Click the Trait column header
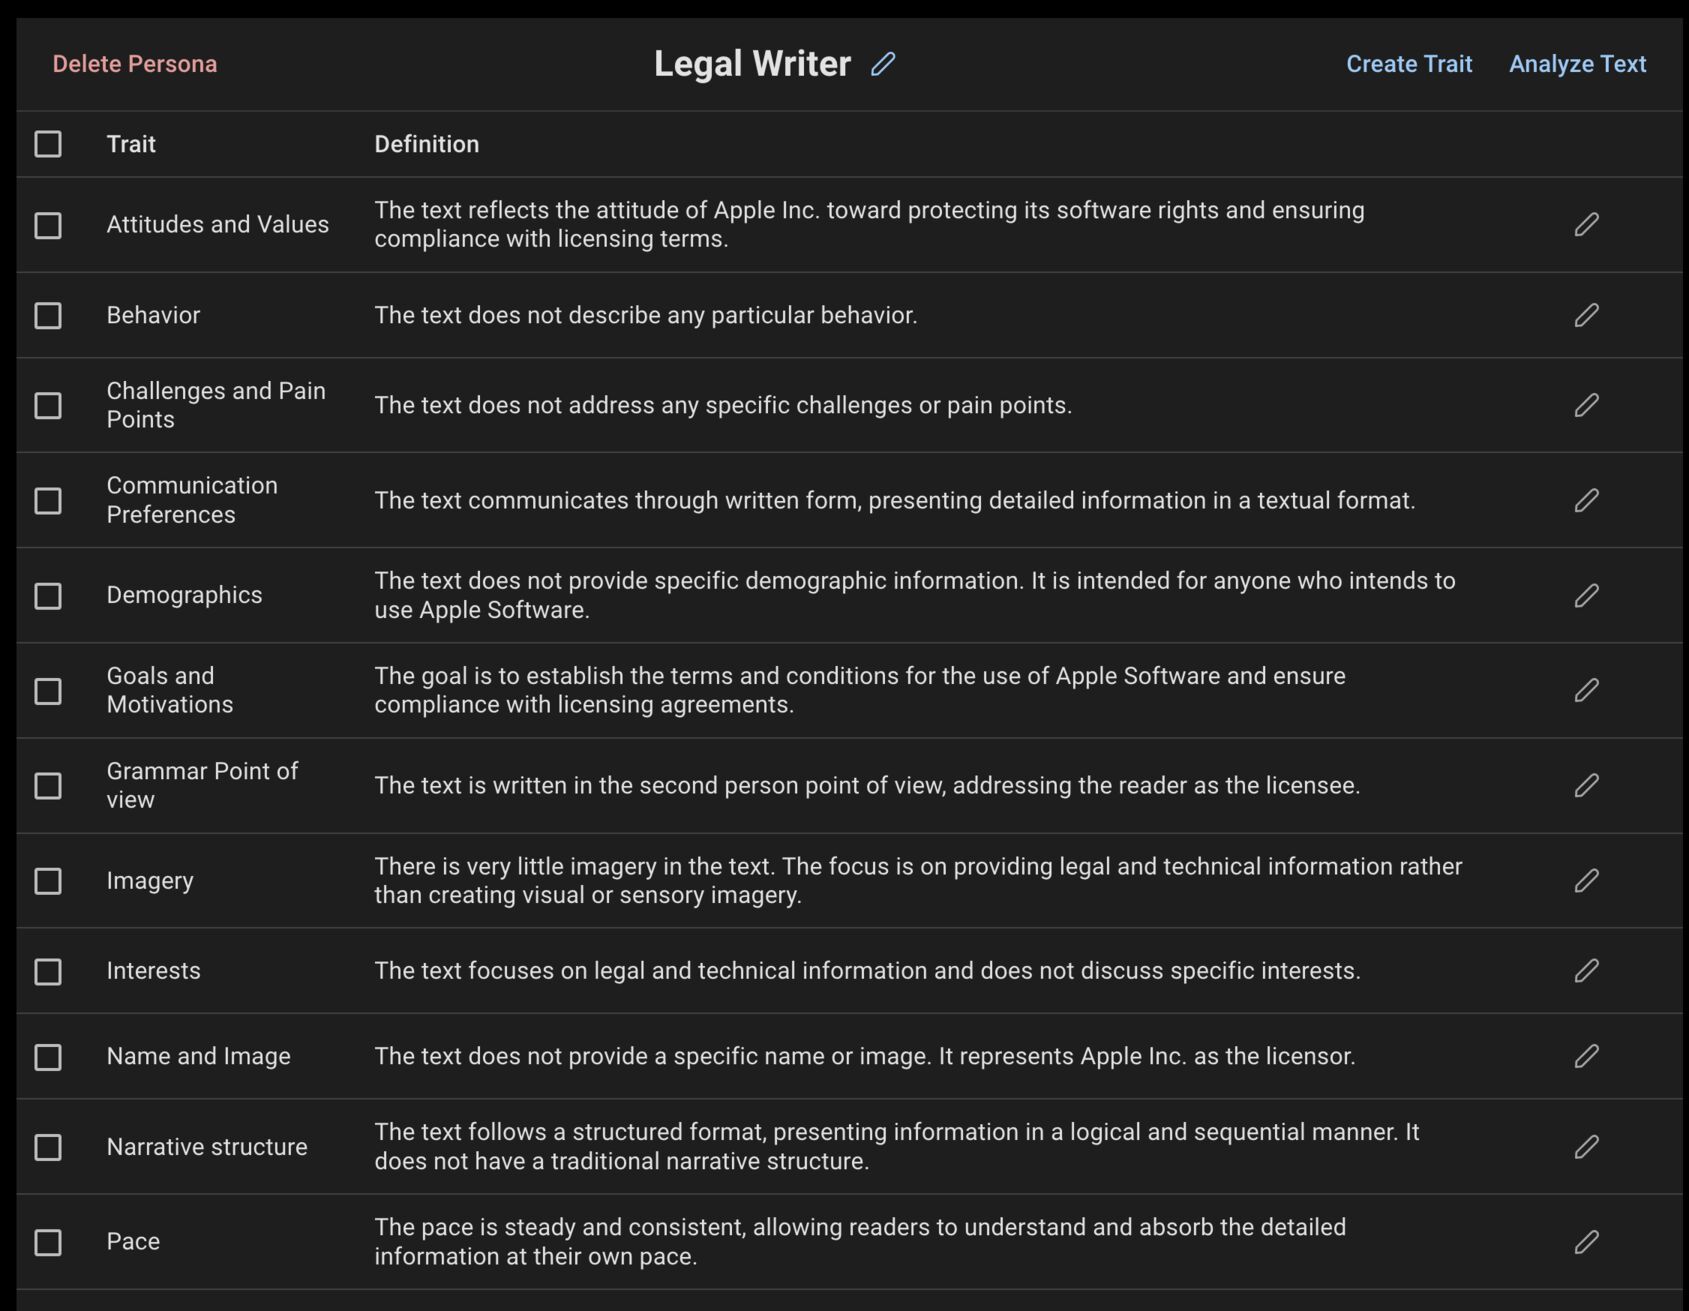This screenshot has height=1311, width=1689. (x=131, y=144)
